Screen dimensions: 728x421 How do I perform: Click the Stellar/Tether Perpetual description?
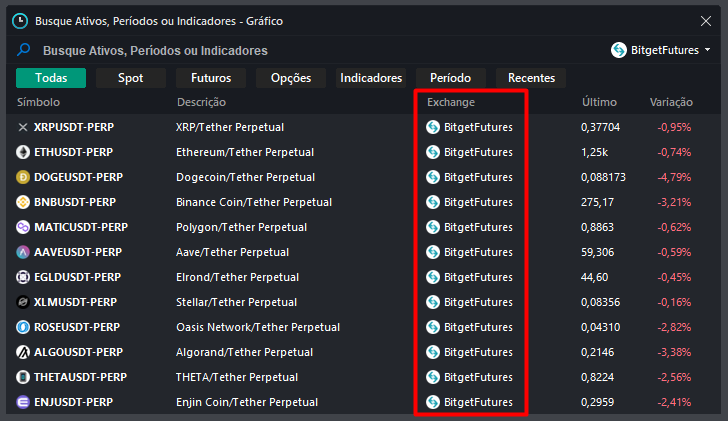tap(236, 302)
